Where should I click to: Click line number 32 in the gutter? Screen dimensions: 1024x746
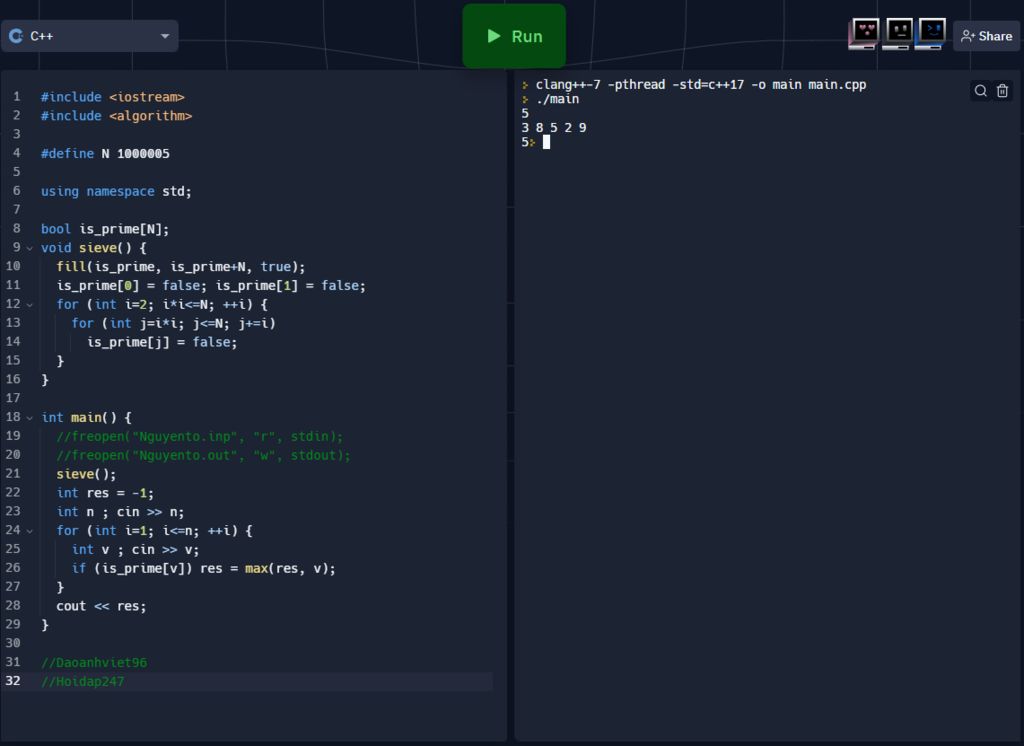tap(13, 681)
